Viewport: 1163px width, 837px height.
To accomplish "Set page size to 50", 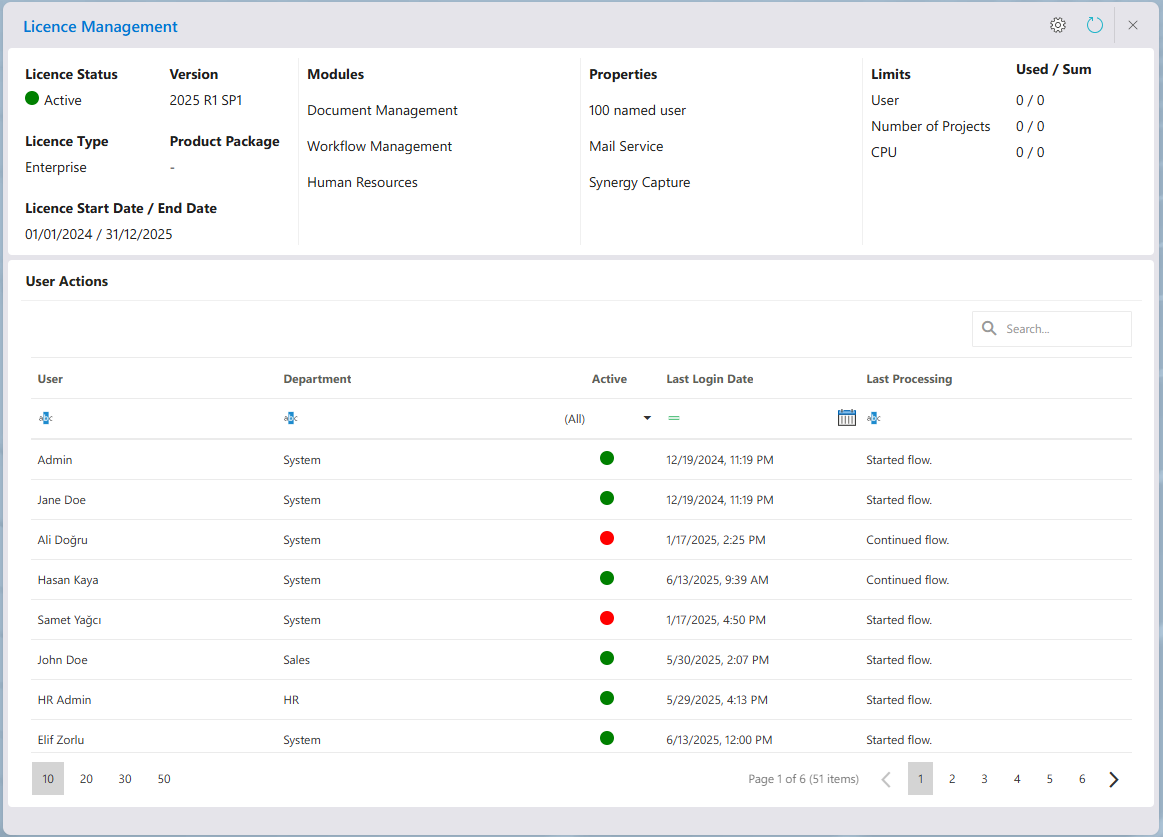I will point(164,779).
